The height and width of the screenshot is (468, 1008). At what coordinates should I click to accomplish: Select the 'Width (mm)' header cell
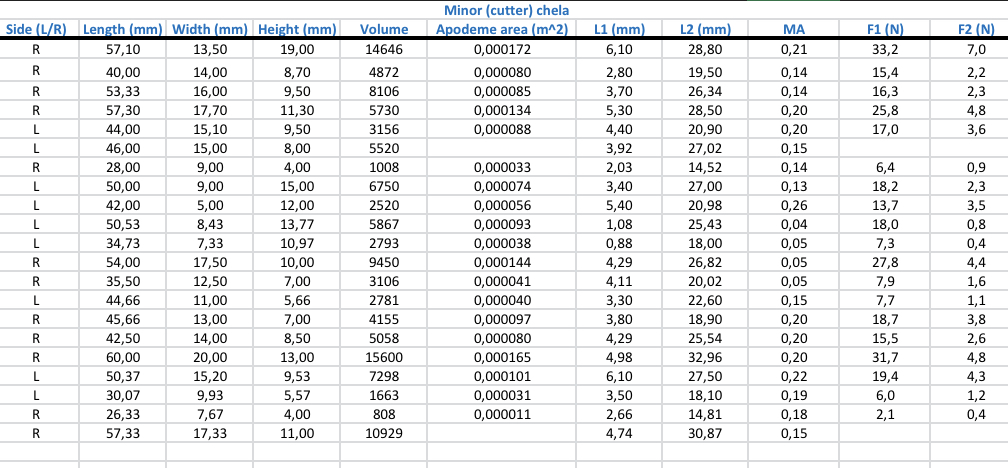210,29
